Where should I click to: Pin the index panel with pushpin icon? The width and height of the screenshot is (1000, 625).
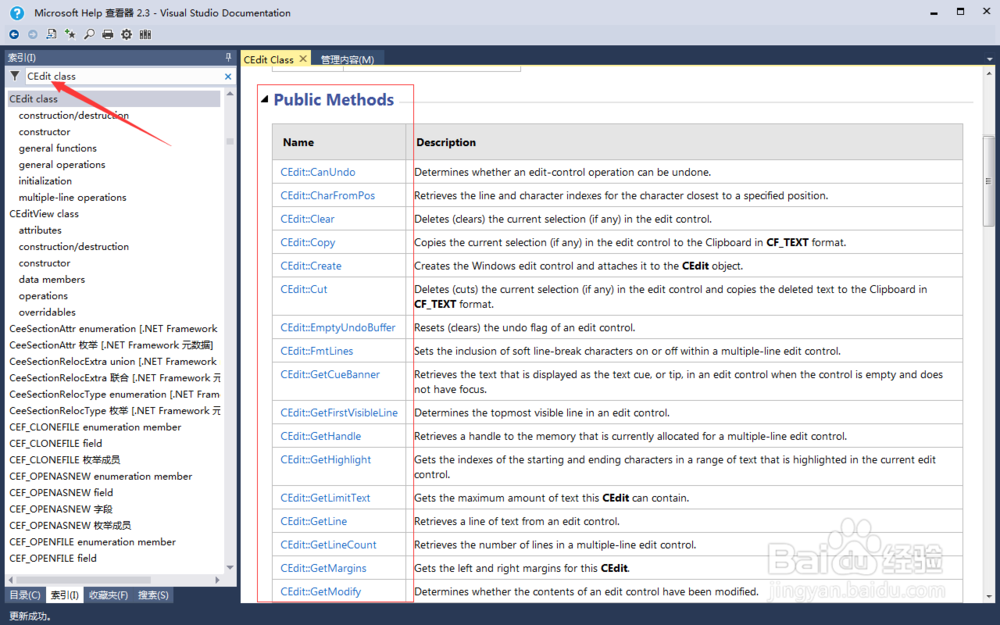(x=228, y=57)
